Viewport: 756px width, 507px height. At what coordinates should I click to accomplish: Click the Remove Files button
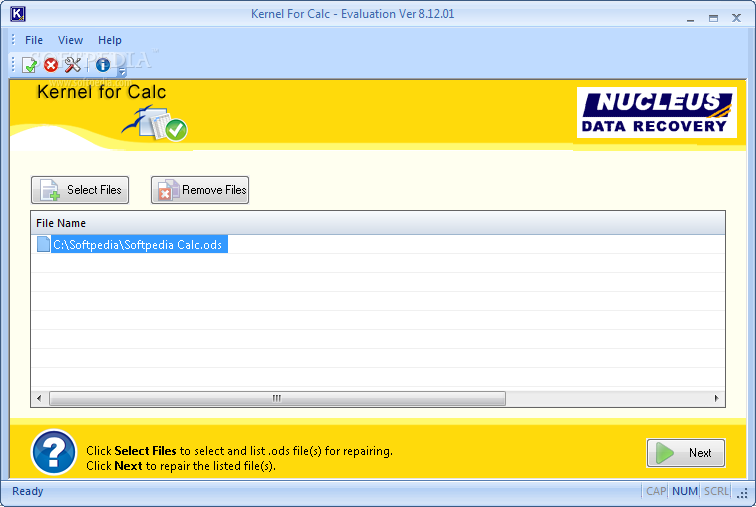coord(200,190)
